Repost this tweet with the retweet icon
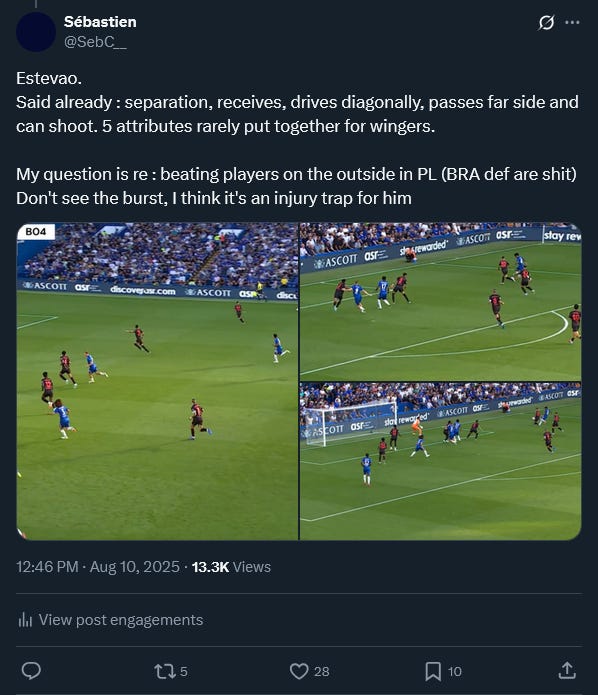 pos(164,671)
